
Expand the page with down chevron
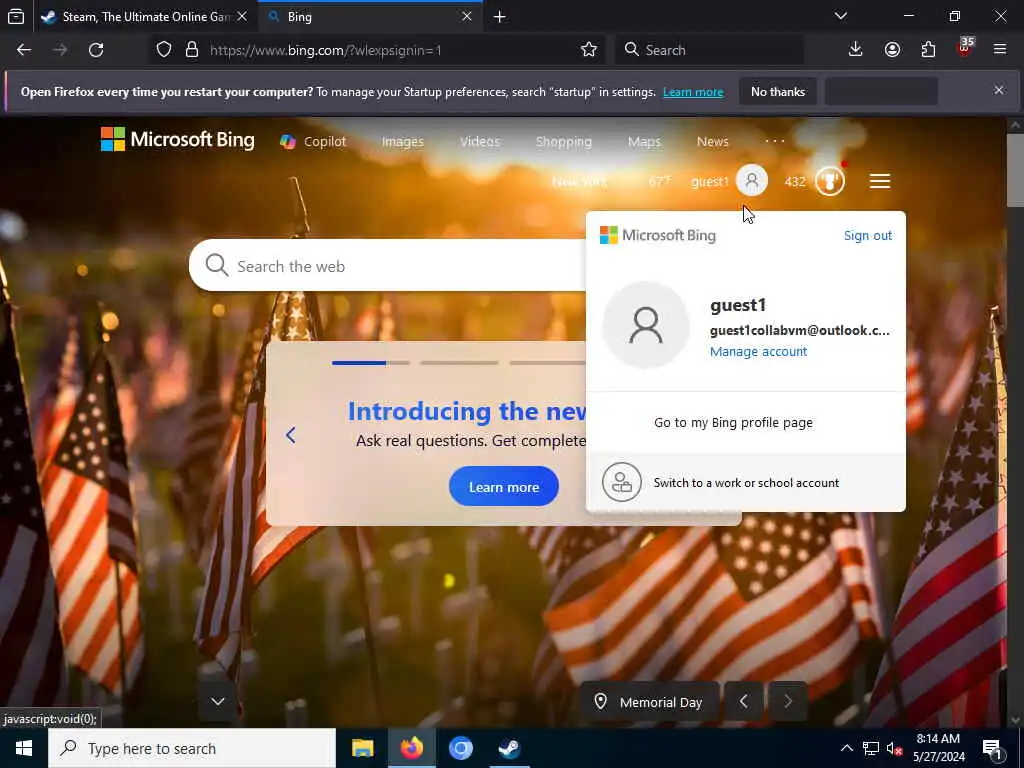[218, 701]
